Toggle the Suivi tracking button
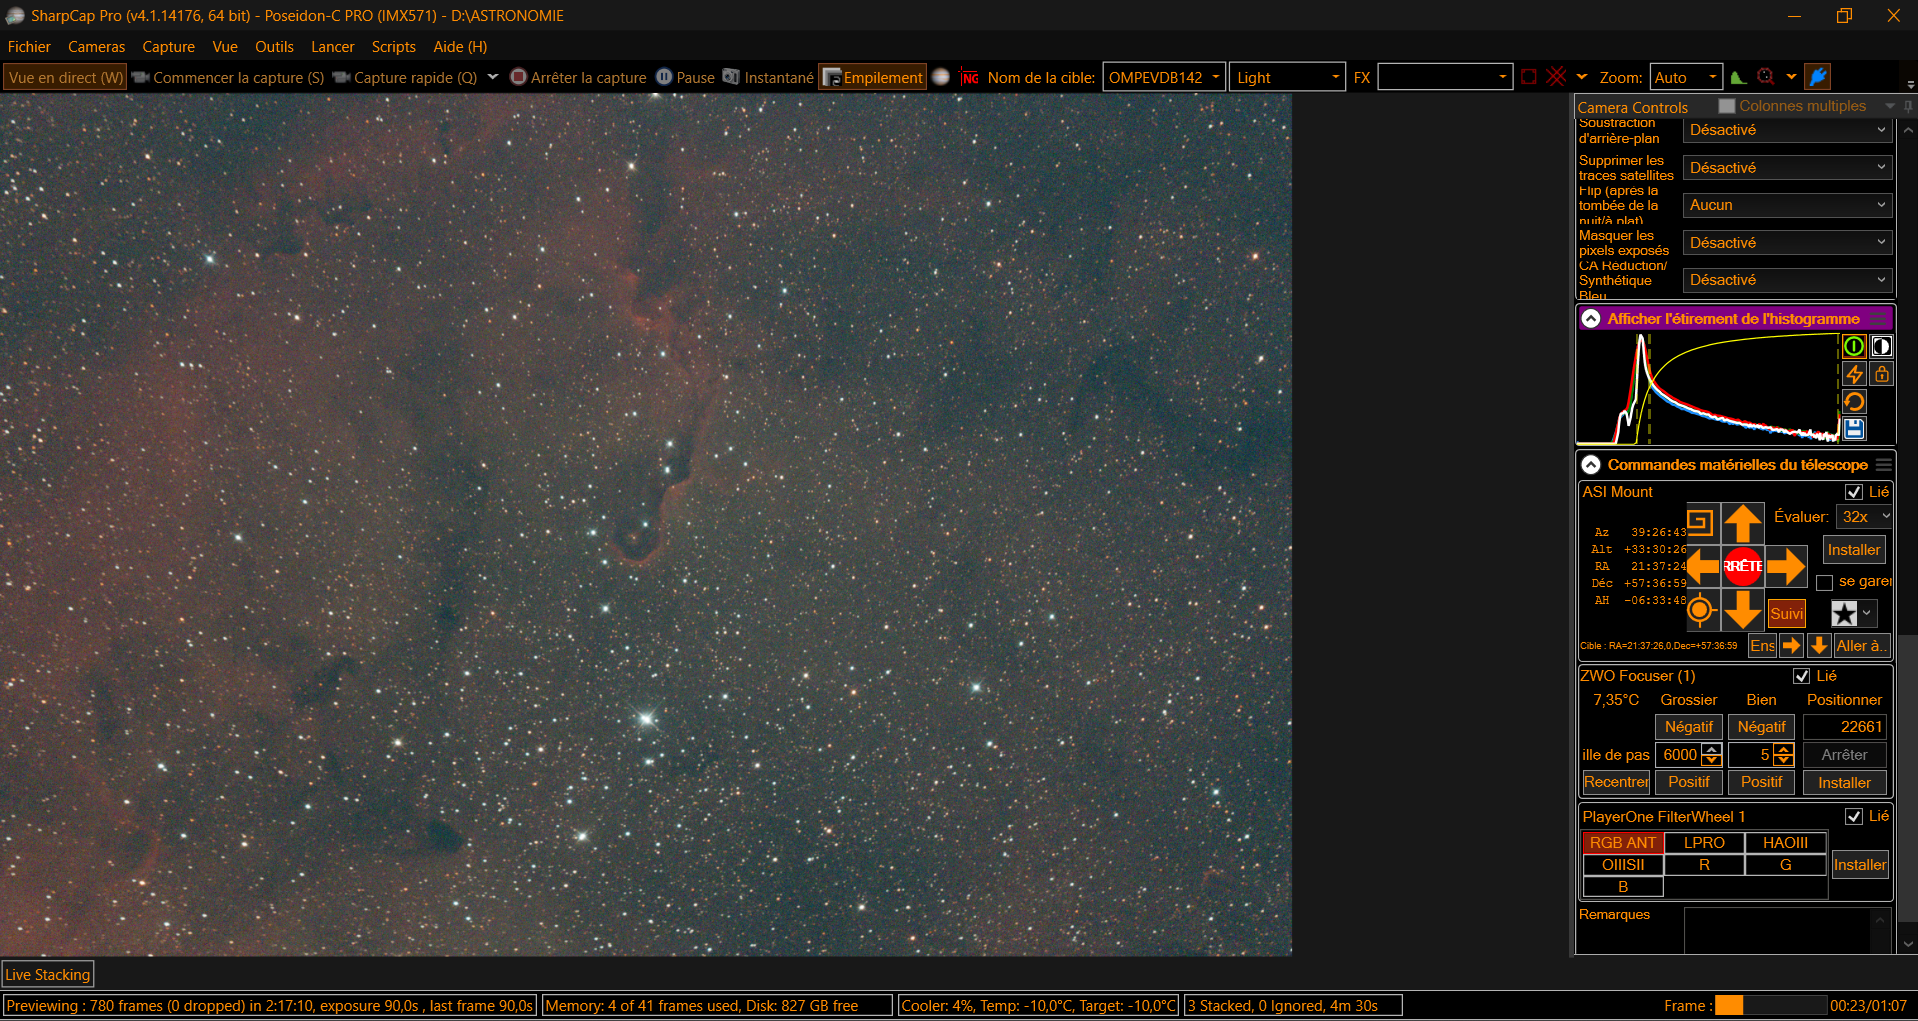Screen dimensions: 1918x1021 (x=1786, y=613)
